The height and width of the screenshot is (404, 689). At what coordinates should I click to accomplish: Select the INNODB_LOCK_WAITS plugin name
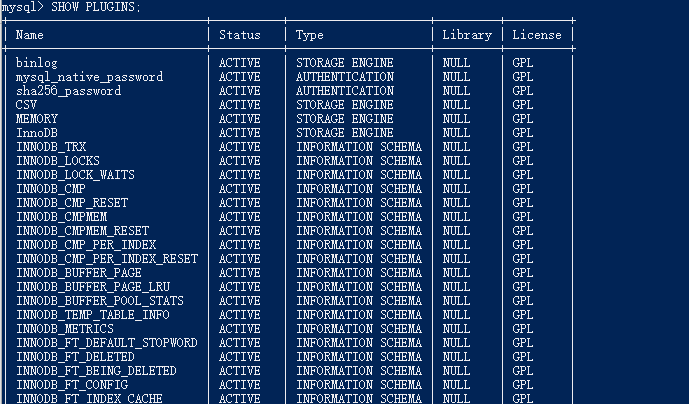click(x=75, y=175)
